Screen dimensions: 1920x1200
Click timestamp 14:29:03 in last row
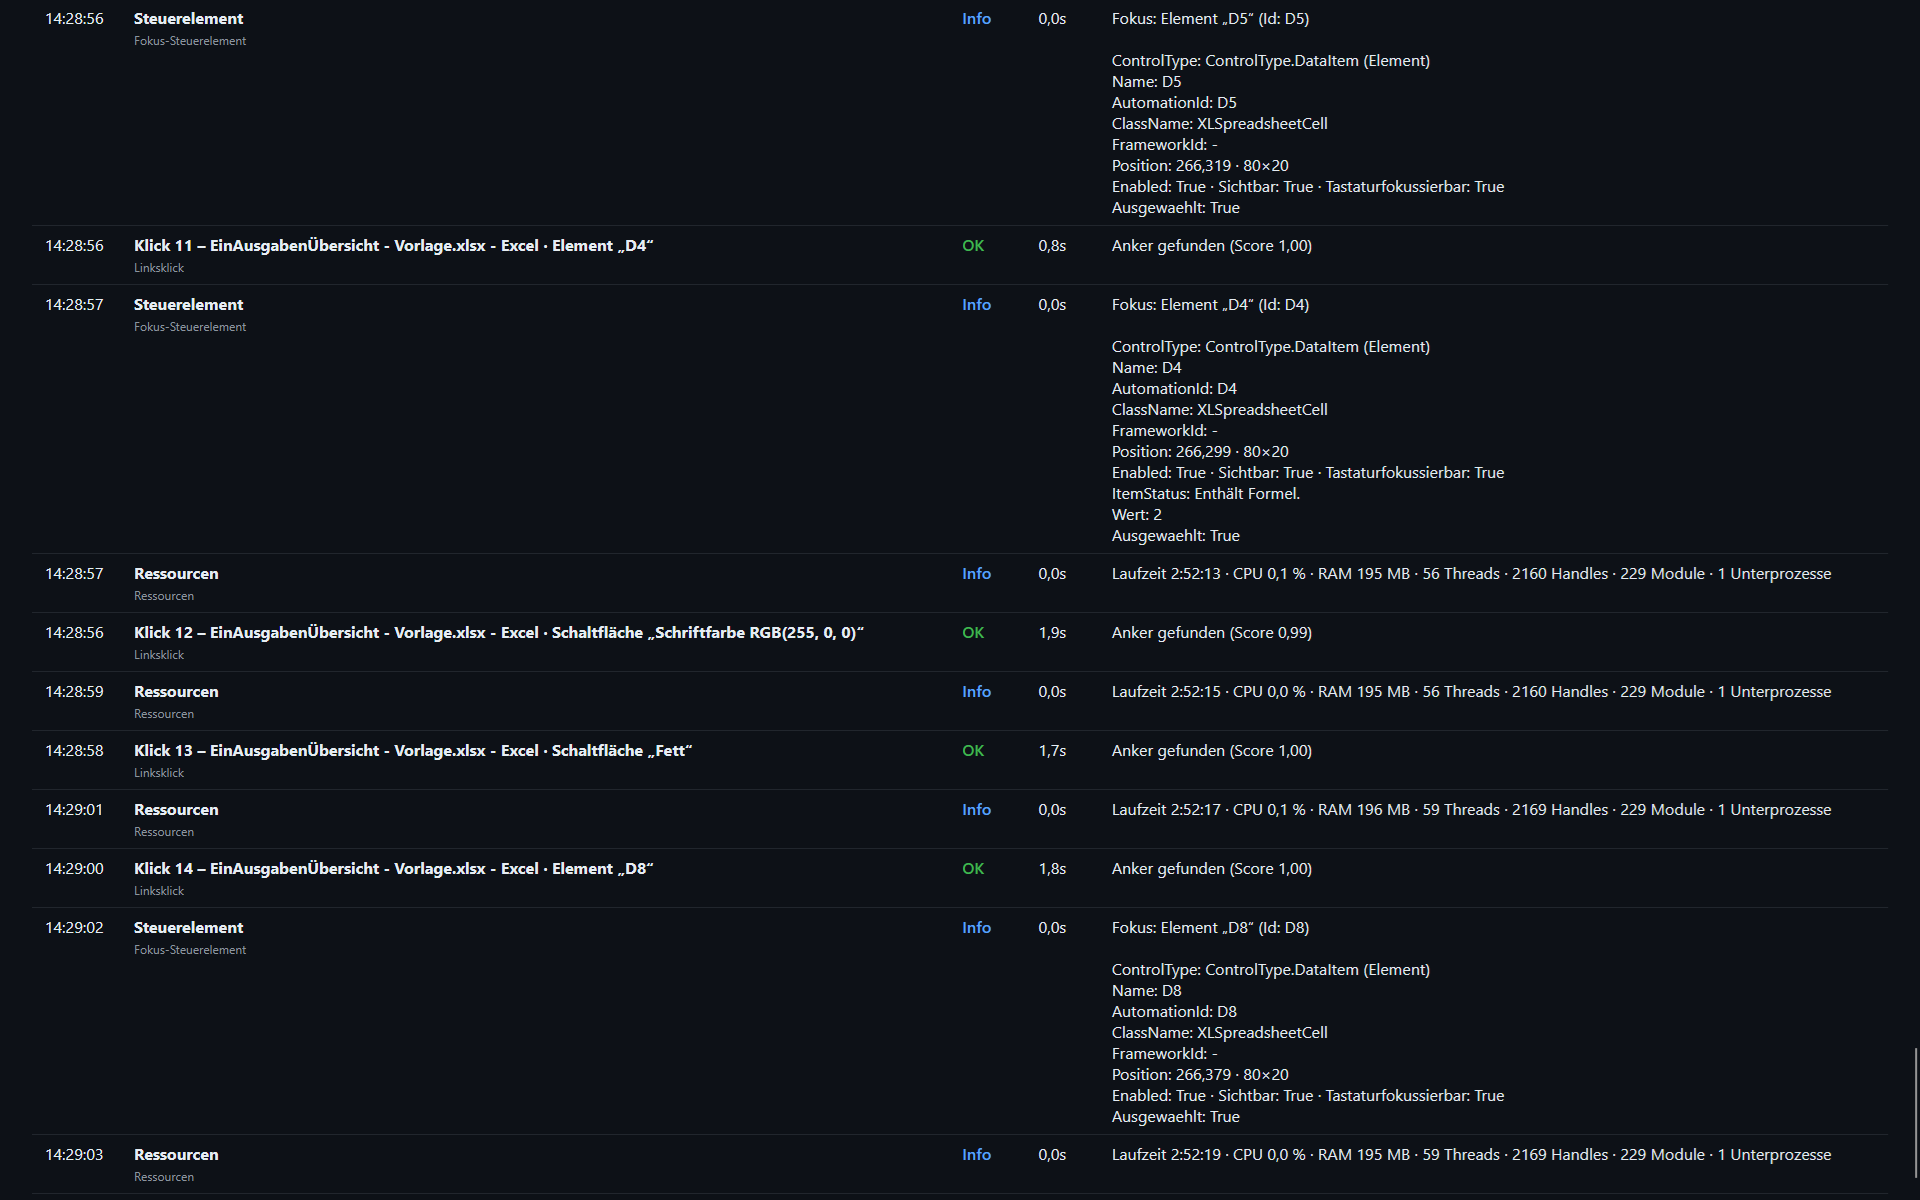(74, 1155)
